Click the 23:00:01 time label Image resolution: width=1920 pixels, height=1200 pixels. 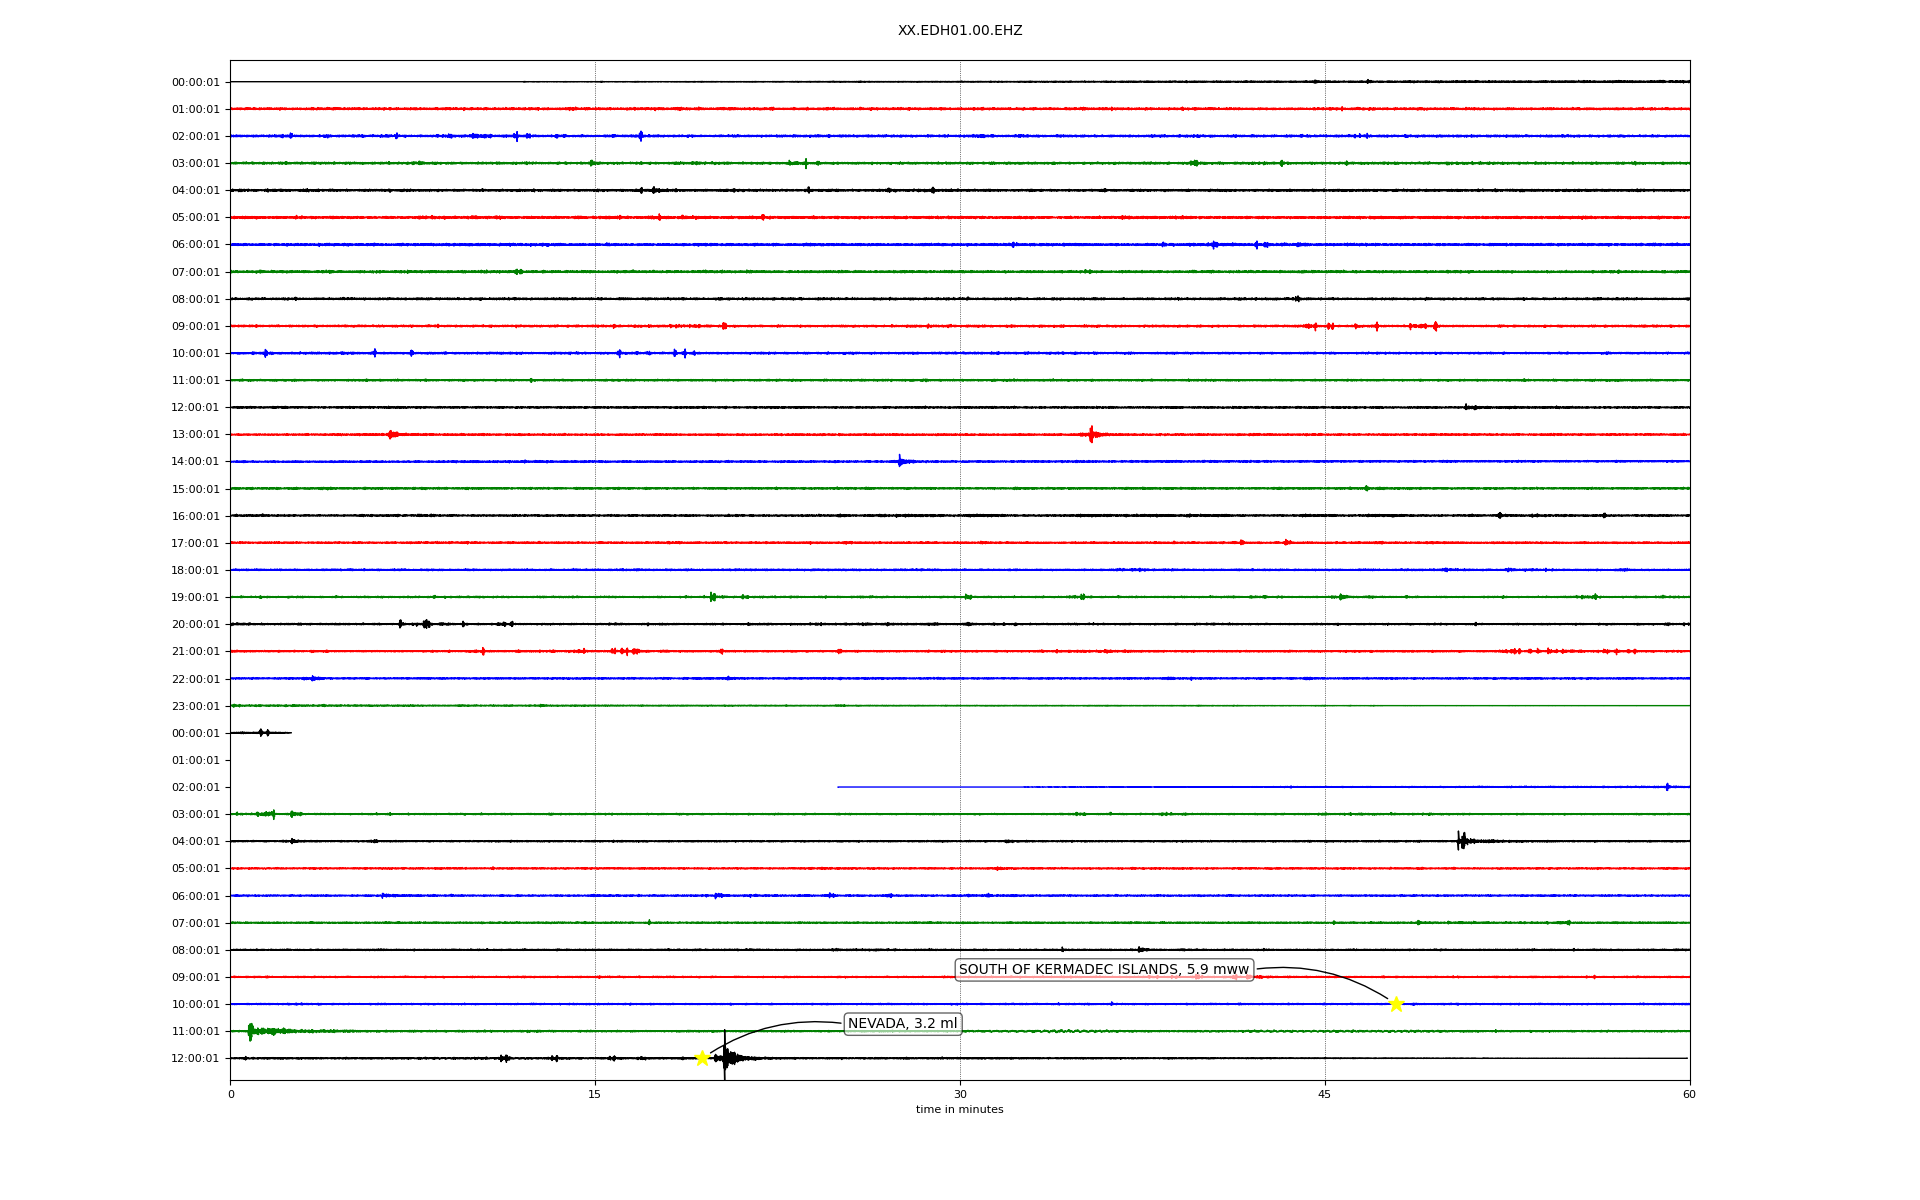coord(195,706)
